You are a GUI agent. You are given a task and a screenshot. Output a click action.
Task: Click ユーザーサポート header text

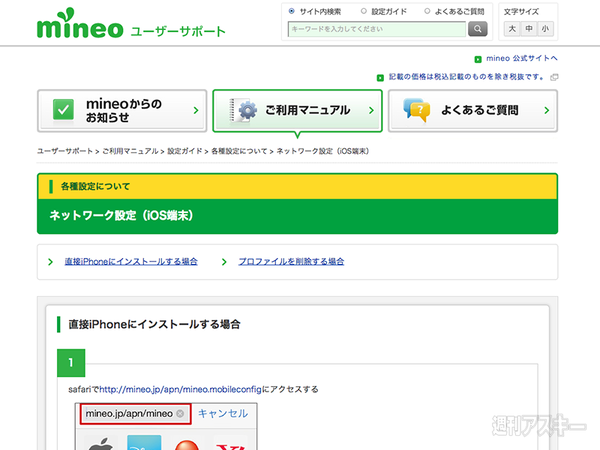178,31
